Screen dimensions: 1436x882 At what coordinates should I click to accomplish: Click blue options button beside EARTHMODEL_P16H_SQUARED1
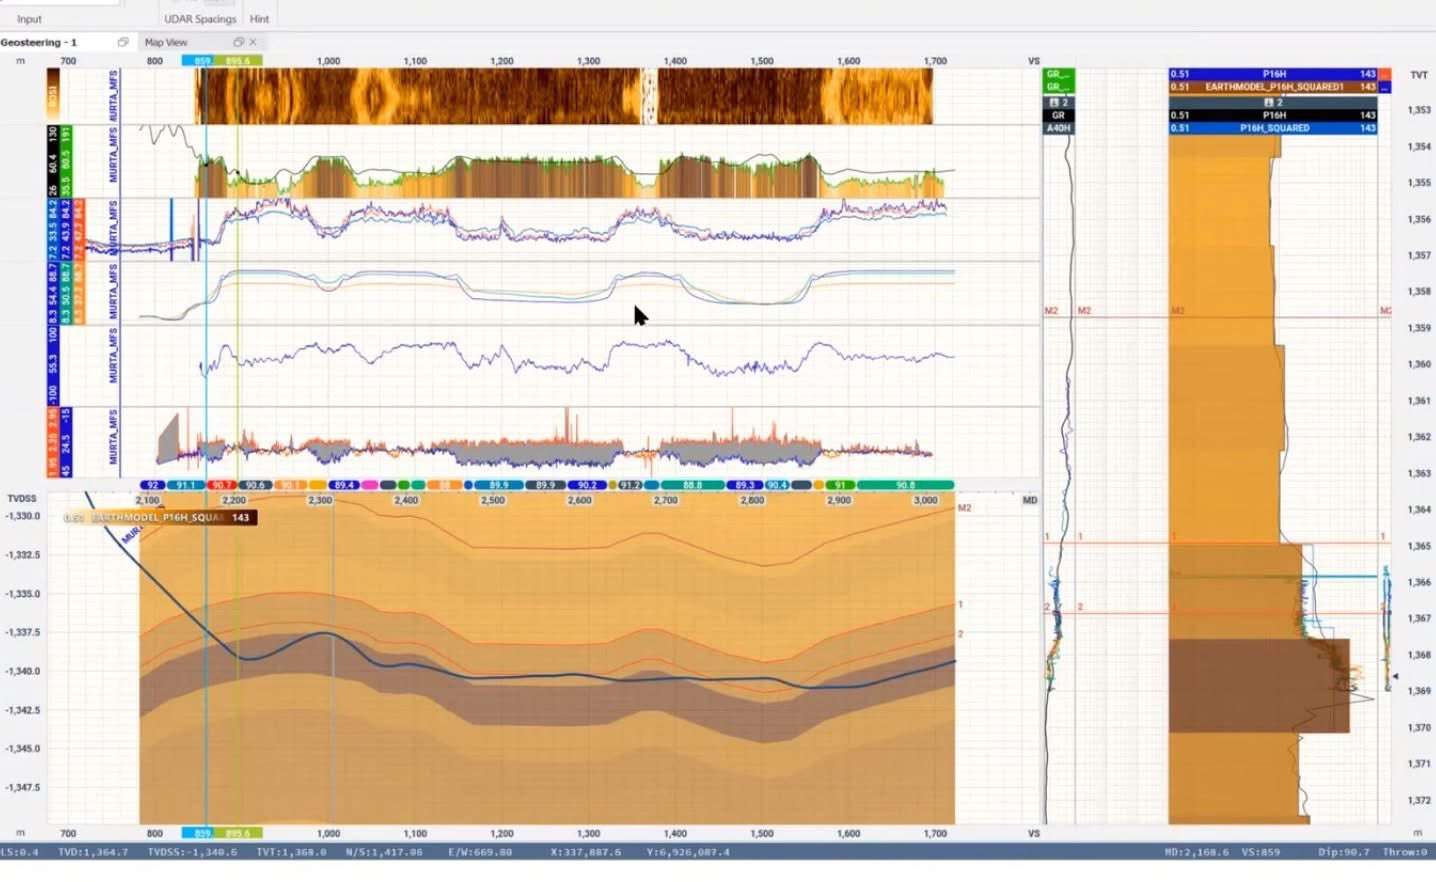point(1385,87)
